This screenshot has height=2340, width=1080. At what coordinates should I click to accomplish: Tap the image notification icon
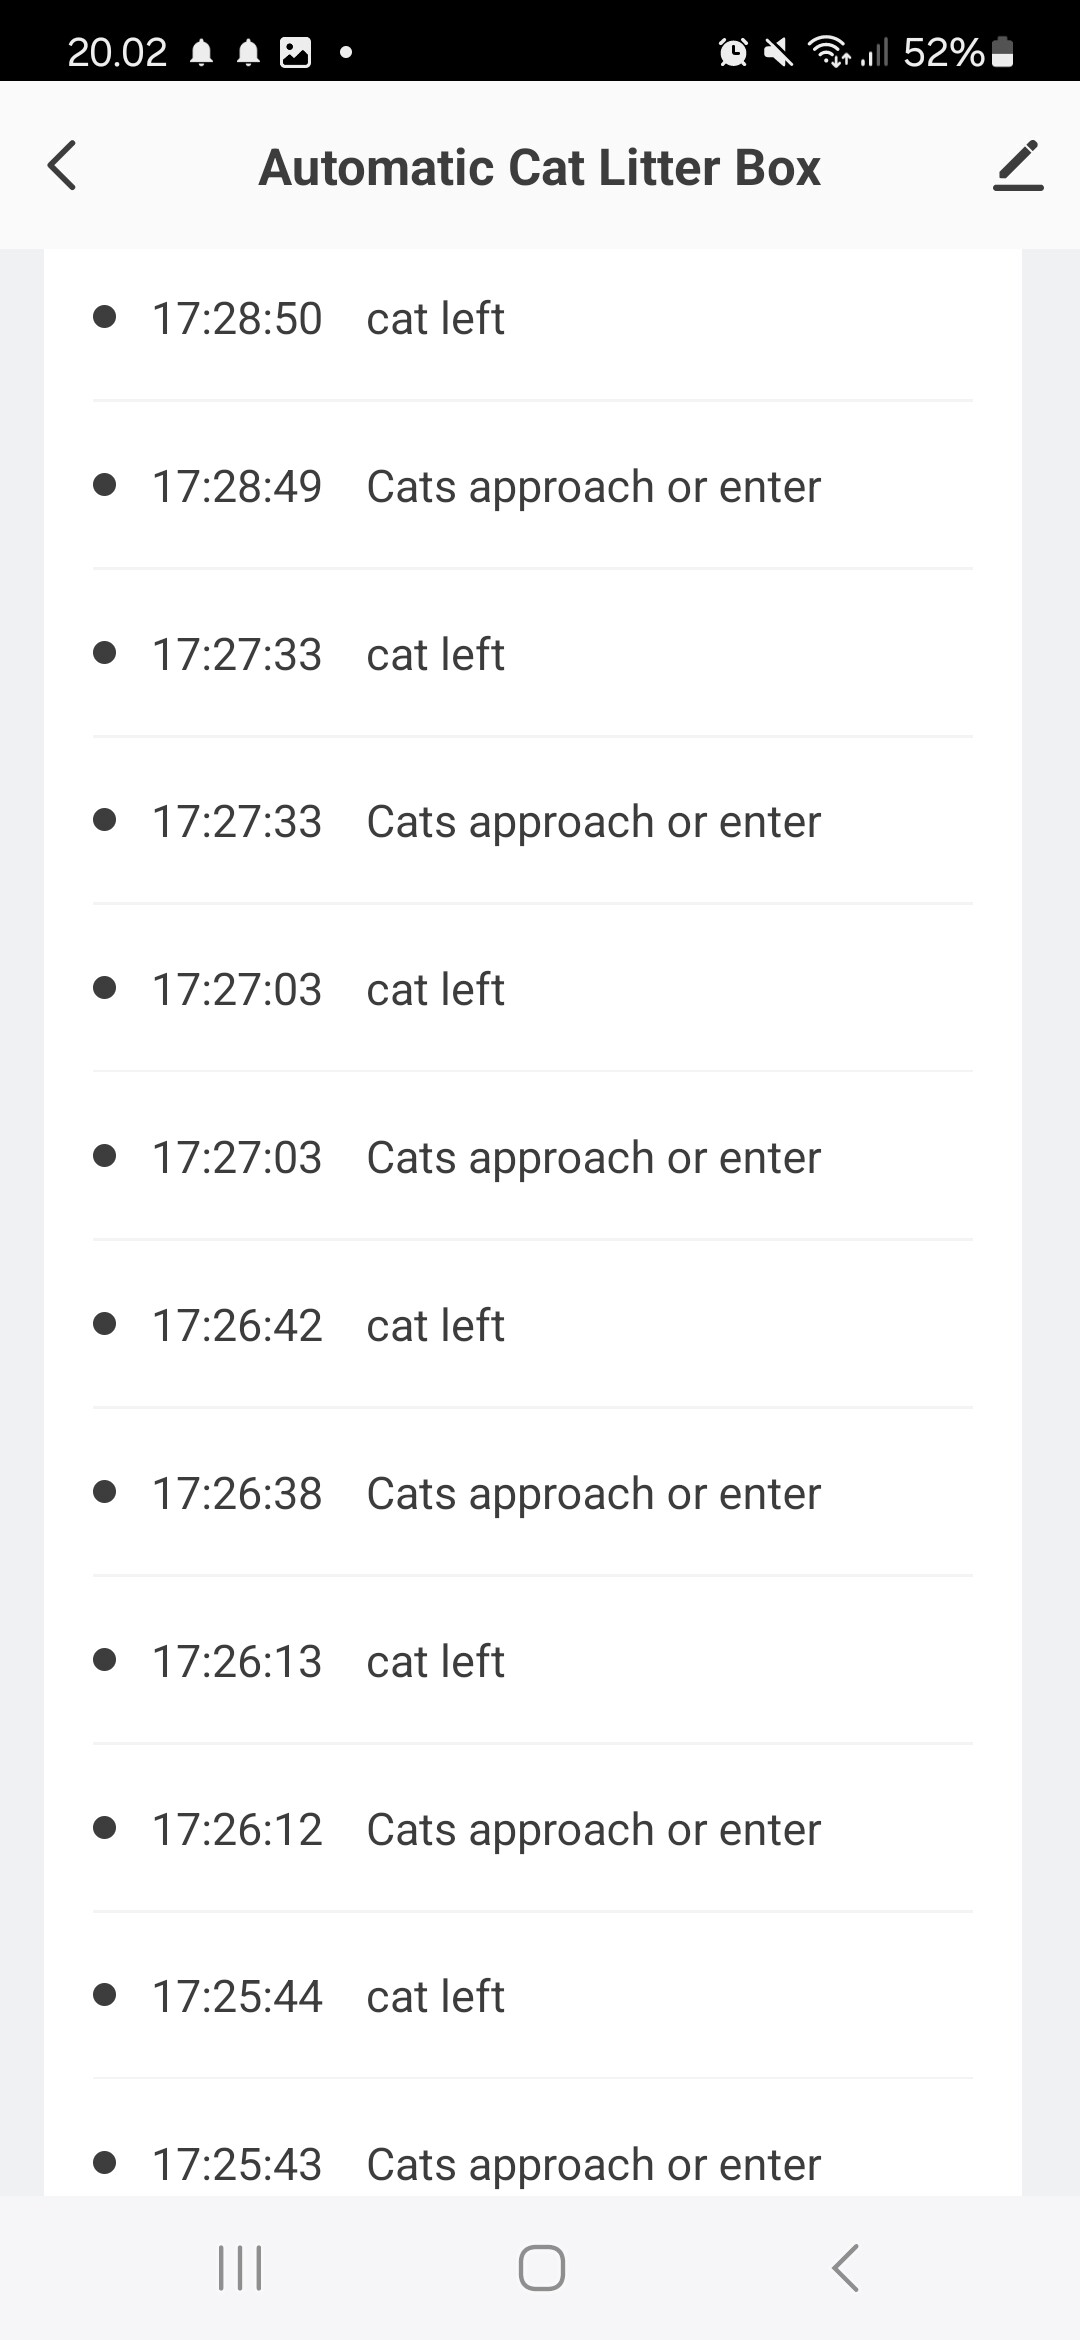coord(295,51)
